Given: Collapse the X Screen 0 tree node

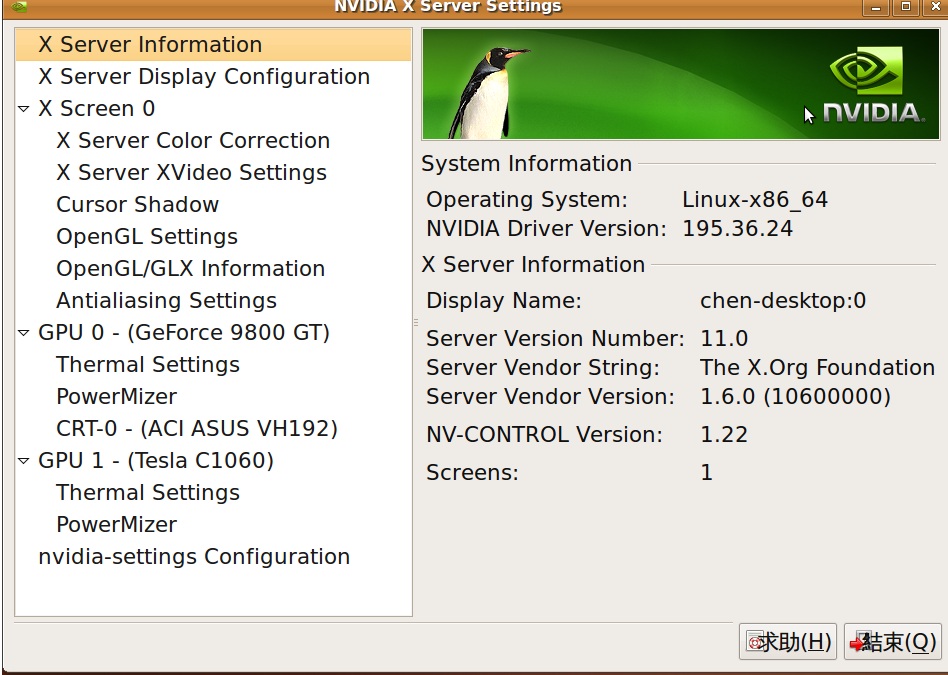Looking at the screenshot, I should click(24, 109).
